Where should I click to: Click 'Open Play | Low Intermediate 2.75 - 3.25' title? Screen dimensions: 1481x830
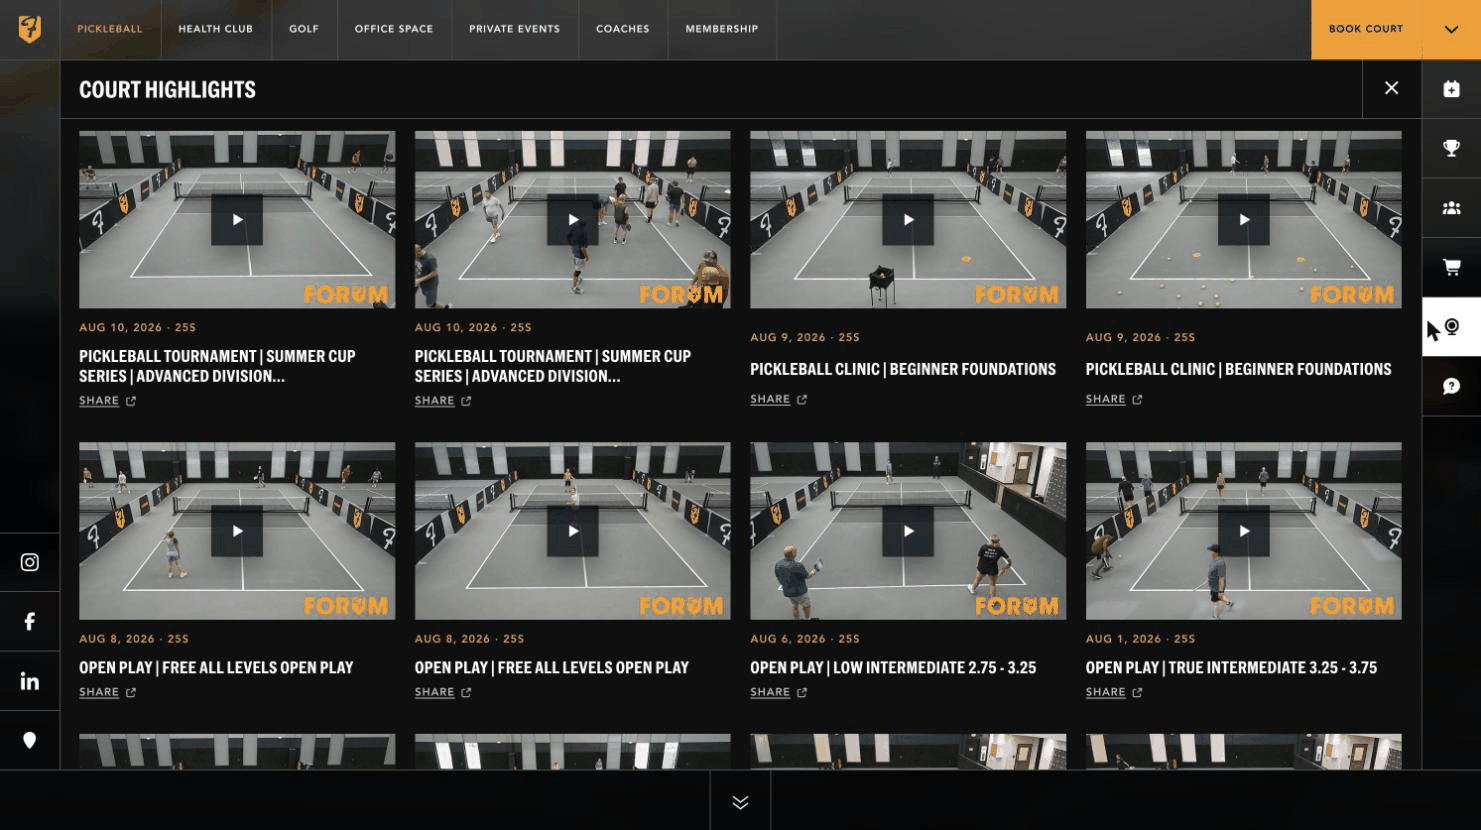pyautogui.click(x=893, y=667)
